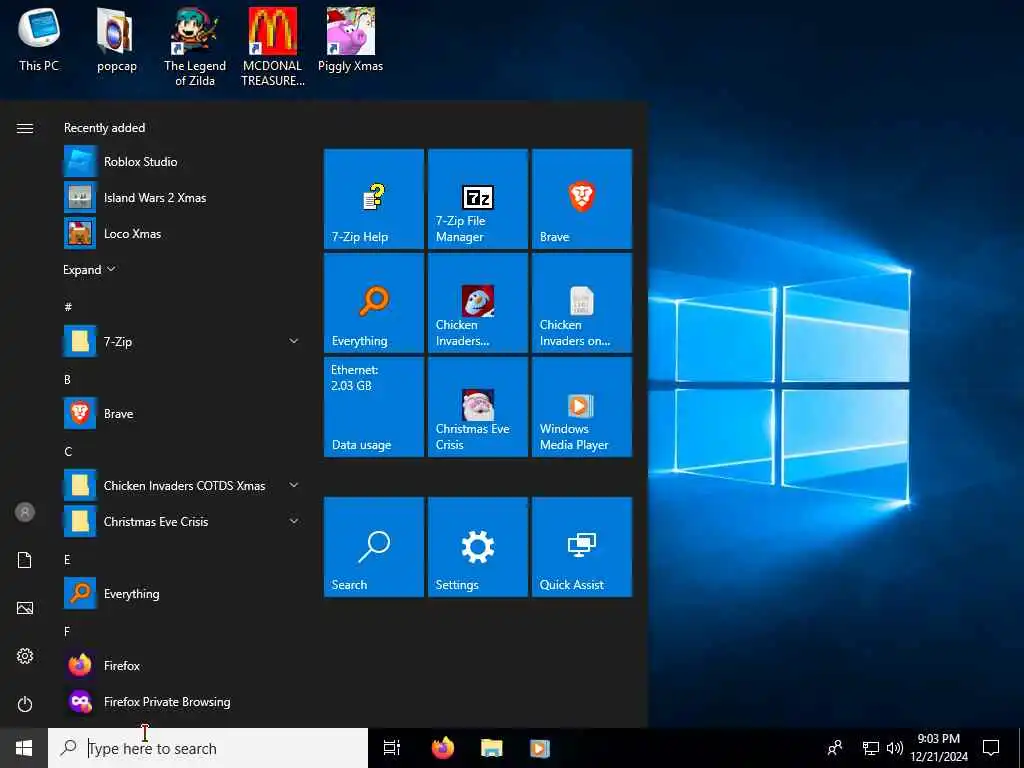
Task: Select the Piggly Xmas desktop shortcut
Action: point(351,39)
